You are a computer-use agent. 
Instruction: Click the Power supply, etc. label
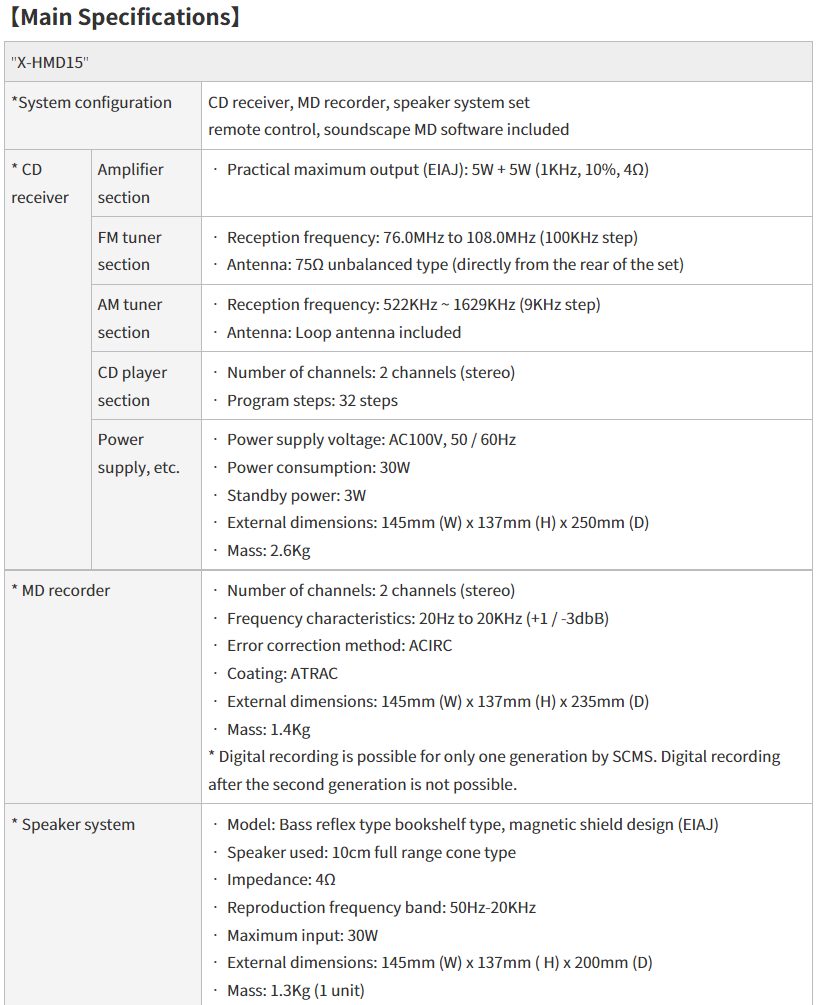[x=138, y=454]
